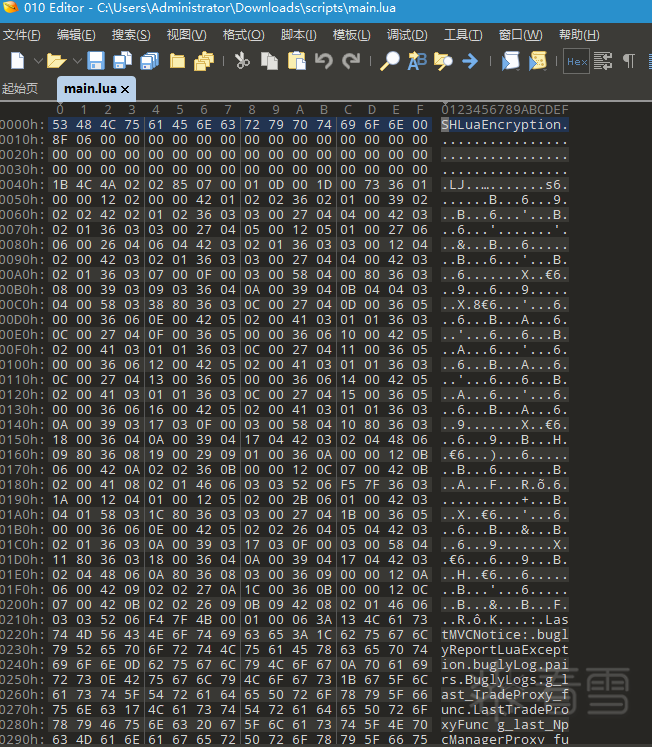
Task: Click the Close file folder icon
Action: pyautogui.click(x=177, y=61)
